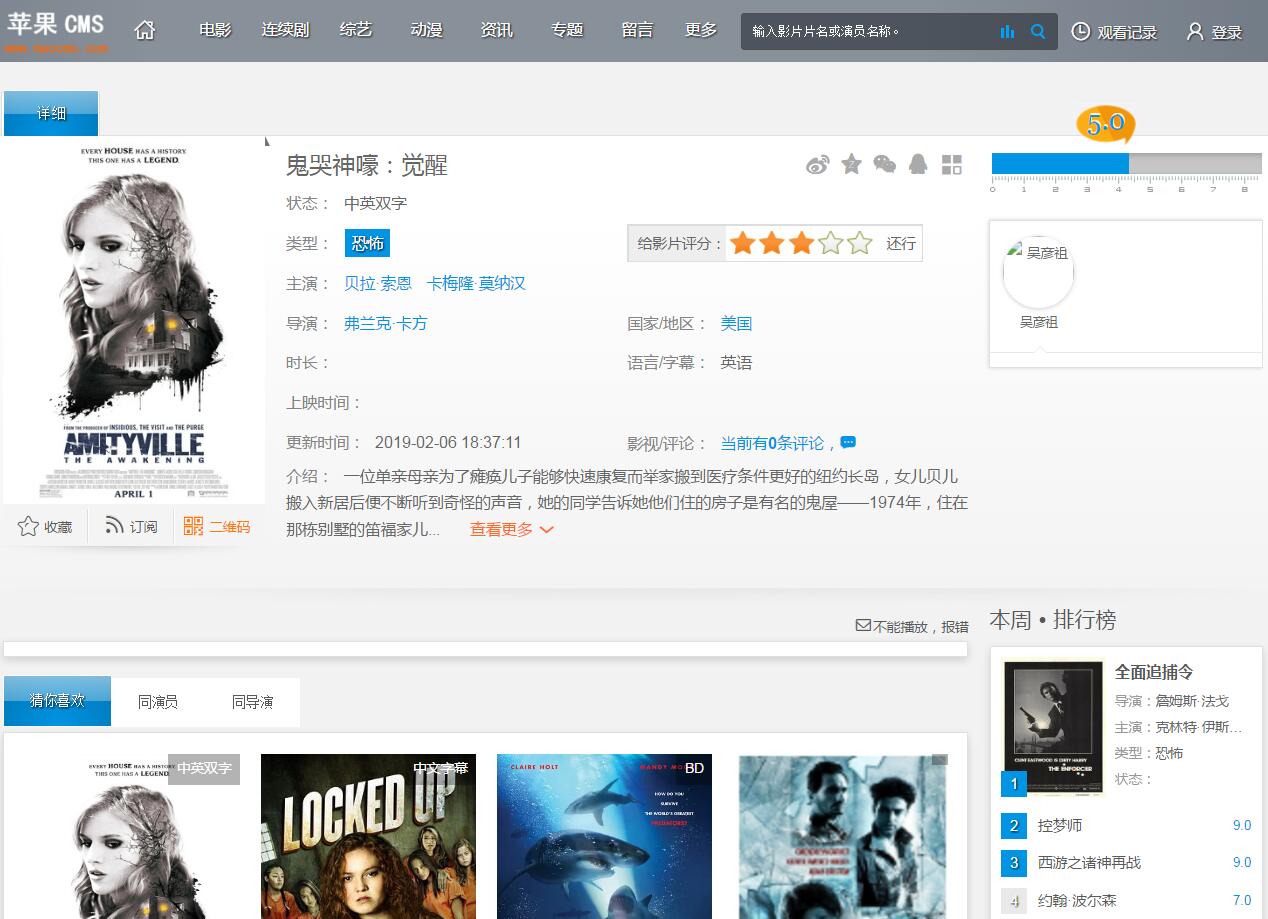Open 综艺 in the top navigation
Image resolution: width=1268 pixels, height=919 pixels.
coord(355,30)
